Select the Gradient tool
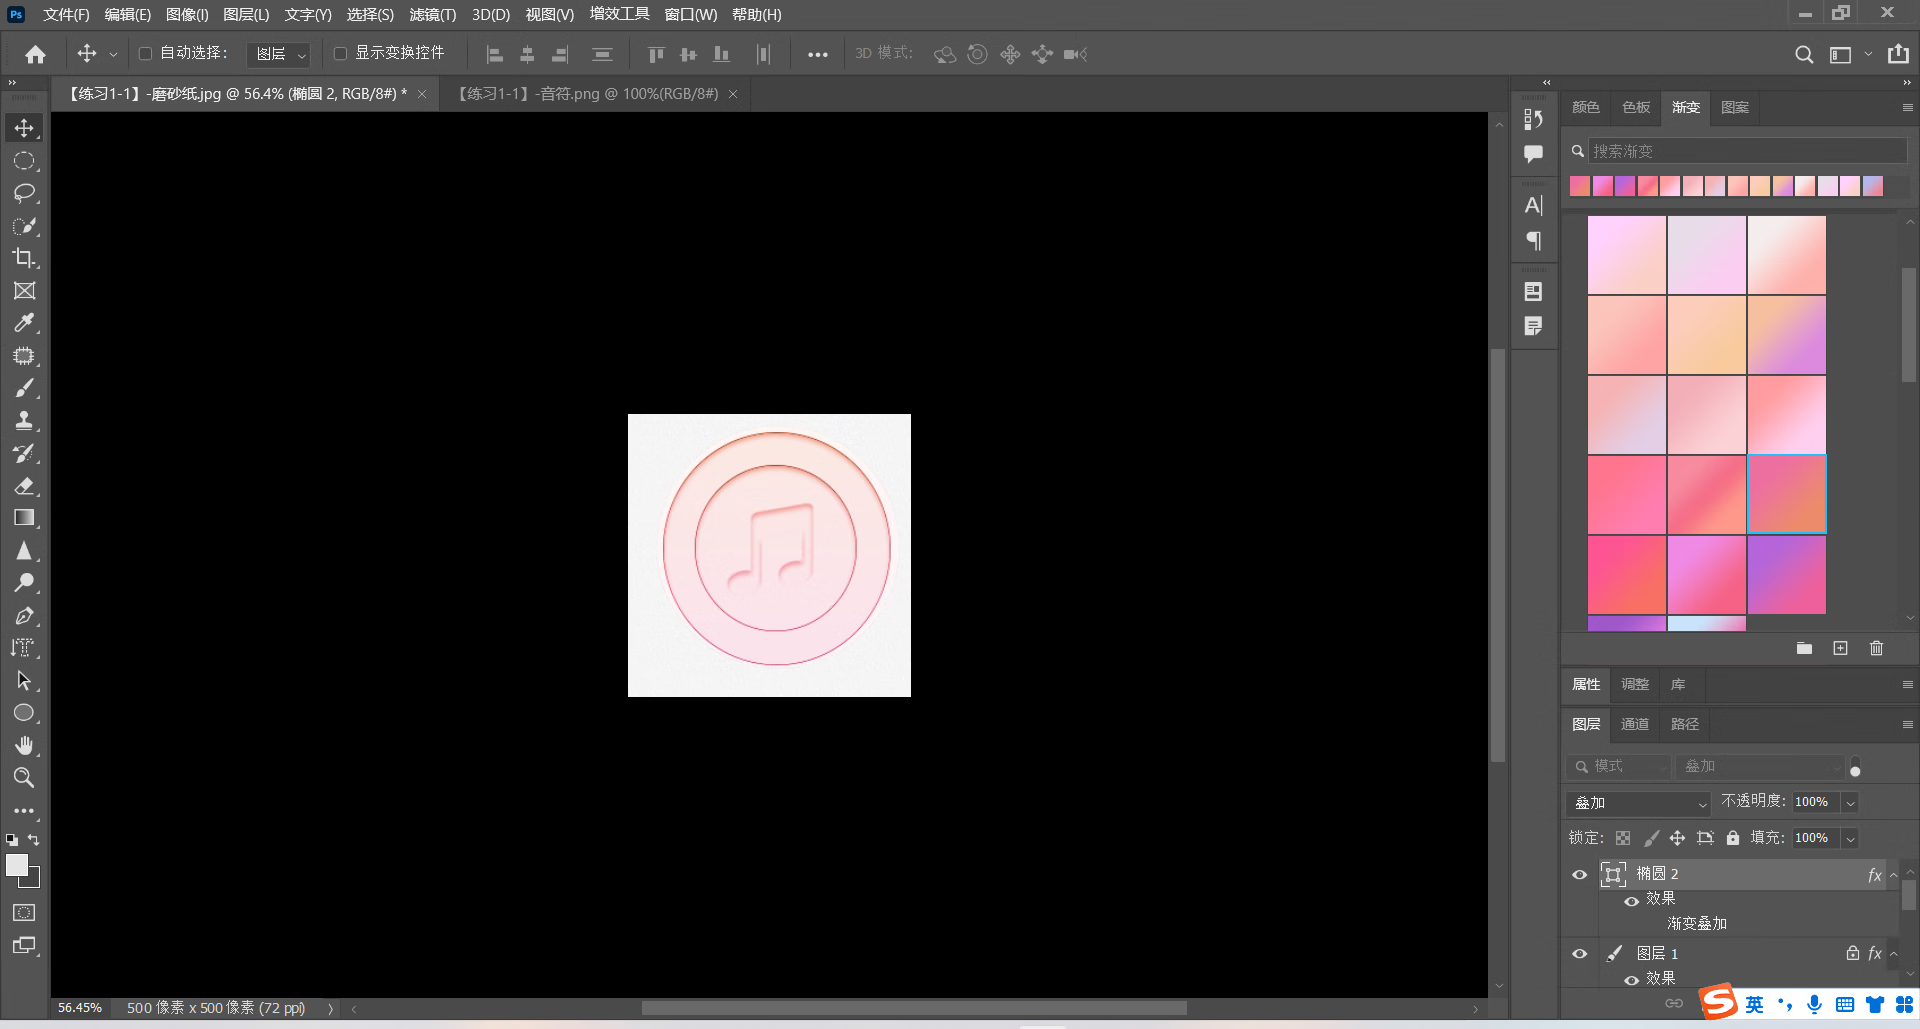This screenshot has width=1920, height=1029. coord(24,518)
